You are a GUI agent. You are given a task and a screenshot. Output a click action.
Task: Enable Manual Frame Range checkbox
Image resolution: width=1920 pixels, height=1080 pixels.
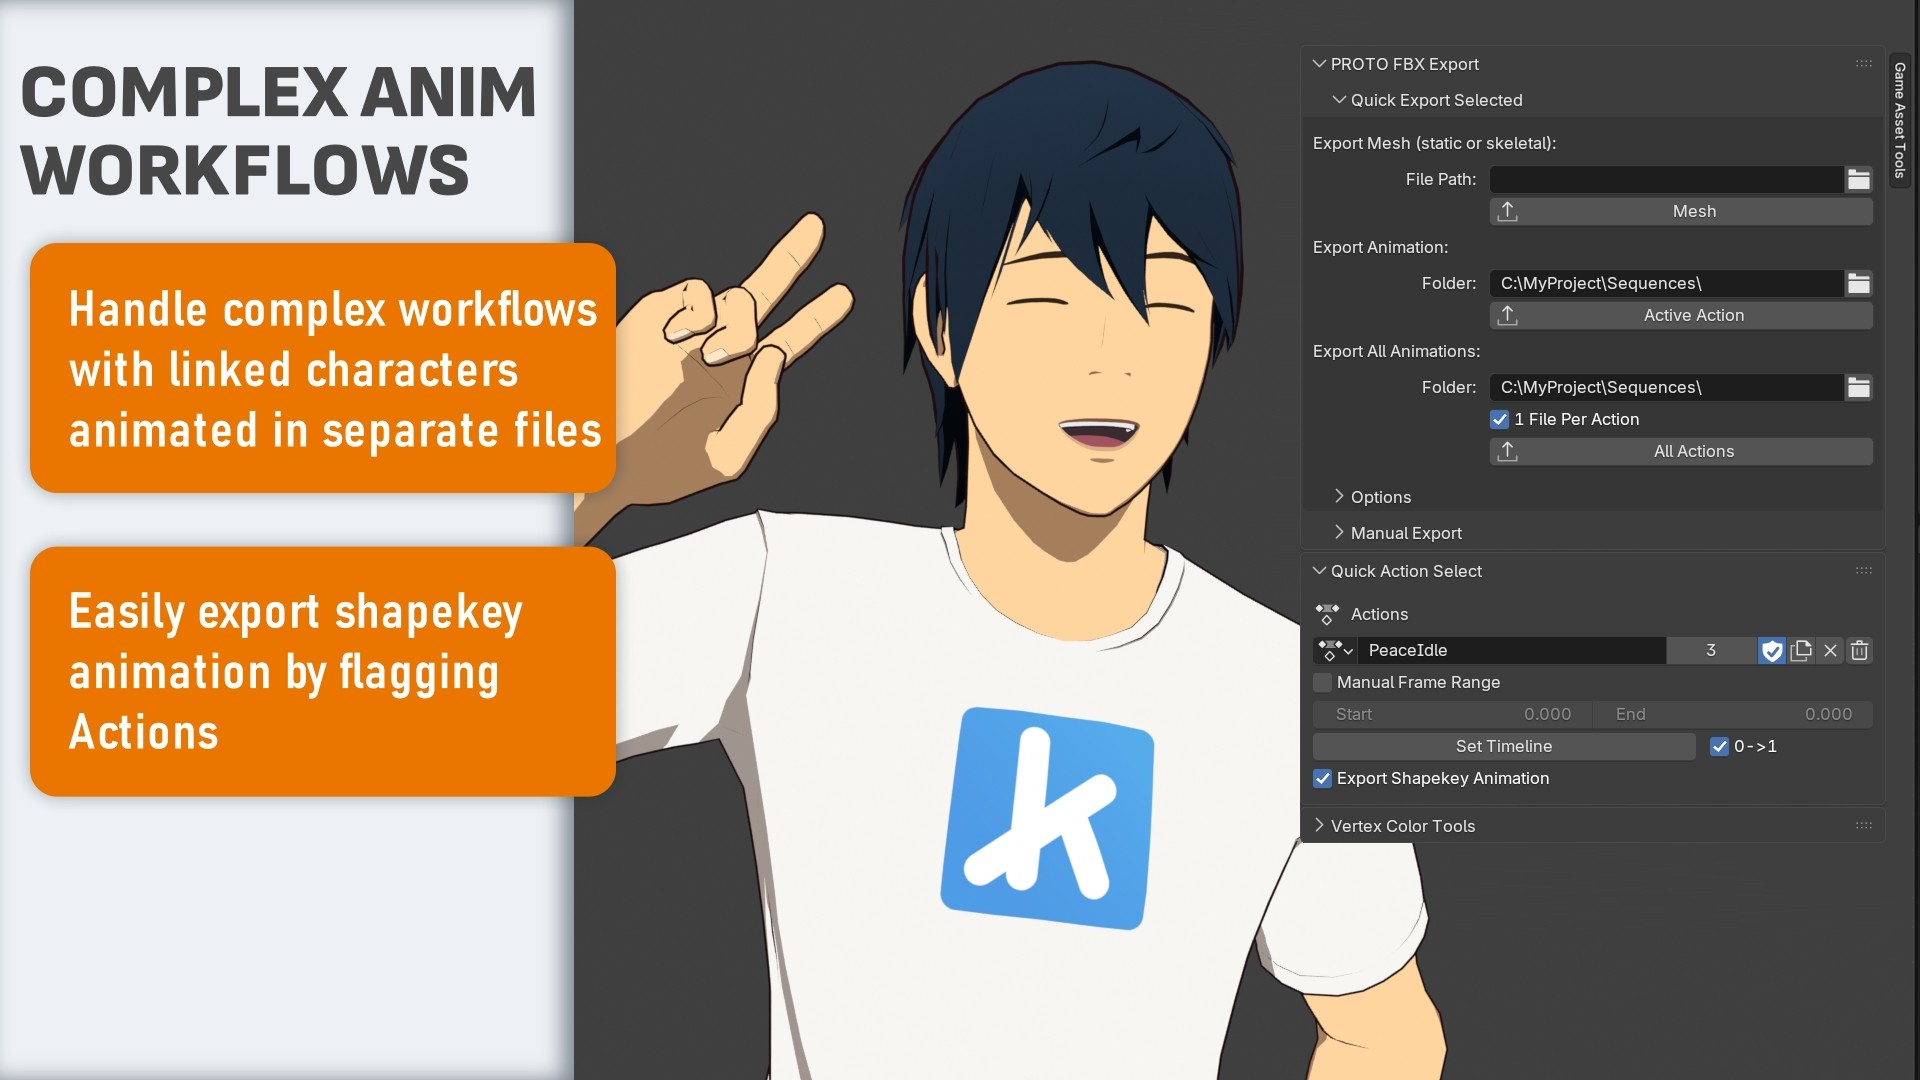1322,683
